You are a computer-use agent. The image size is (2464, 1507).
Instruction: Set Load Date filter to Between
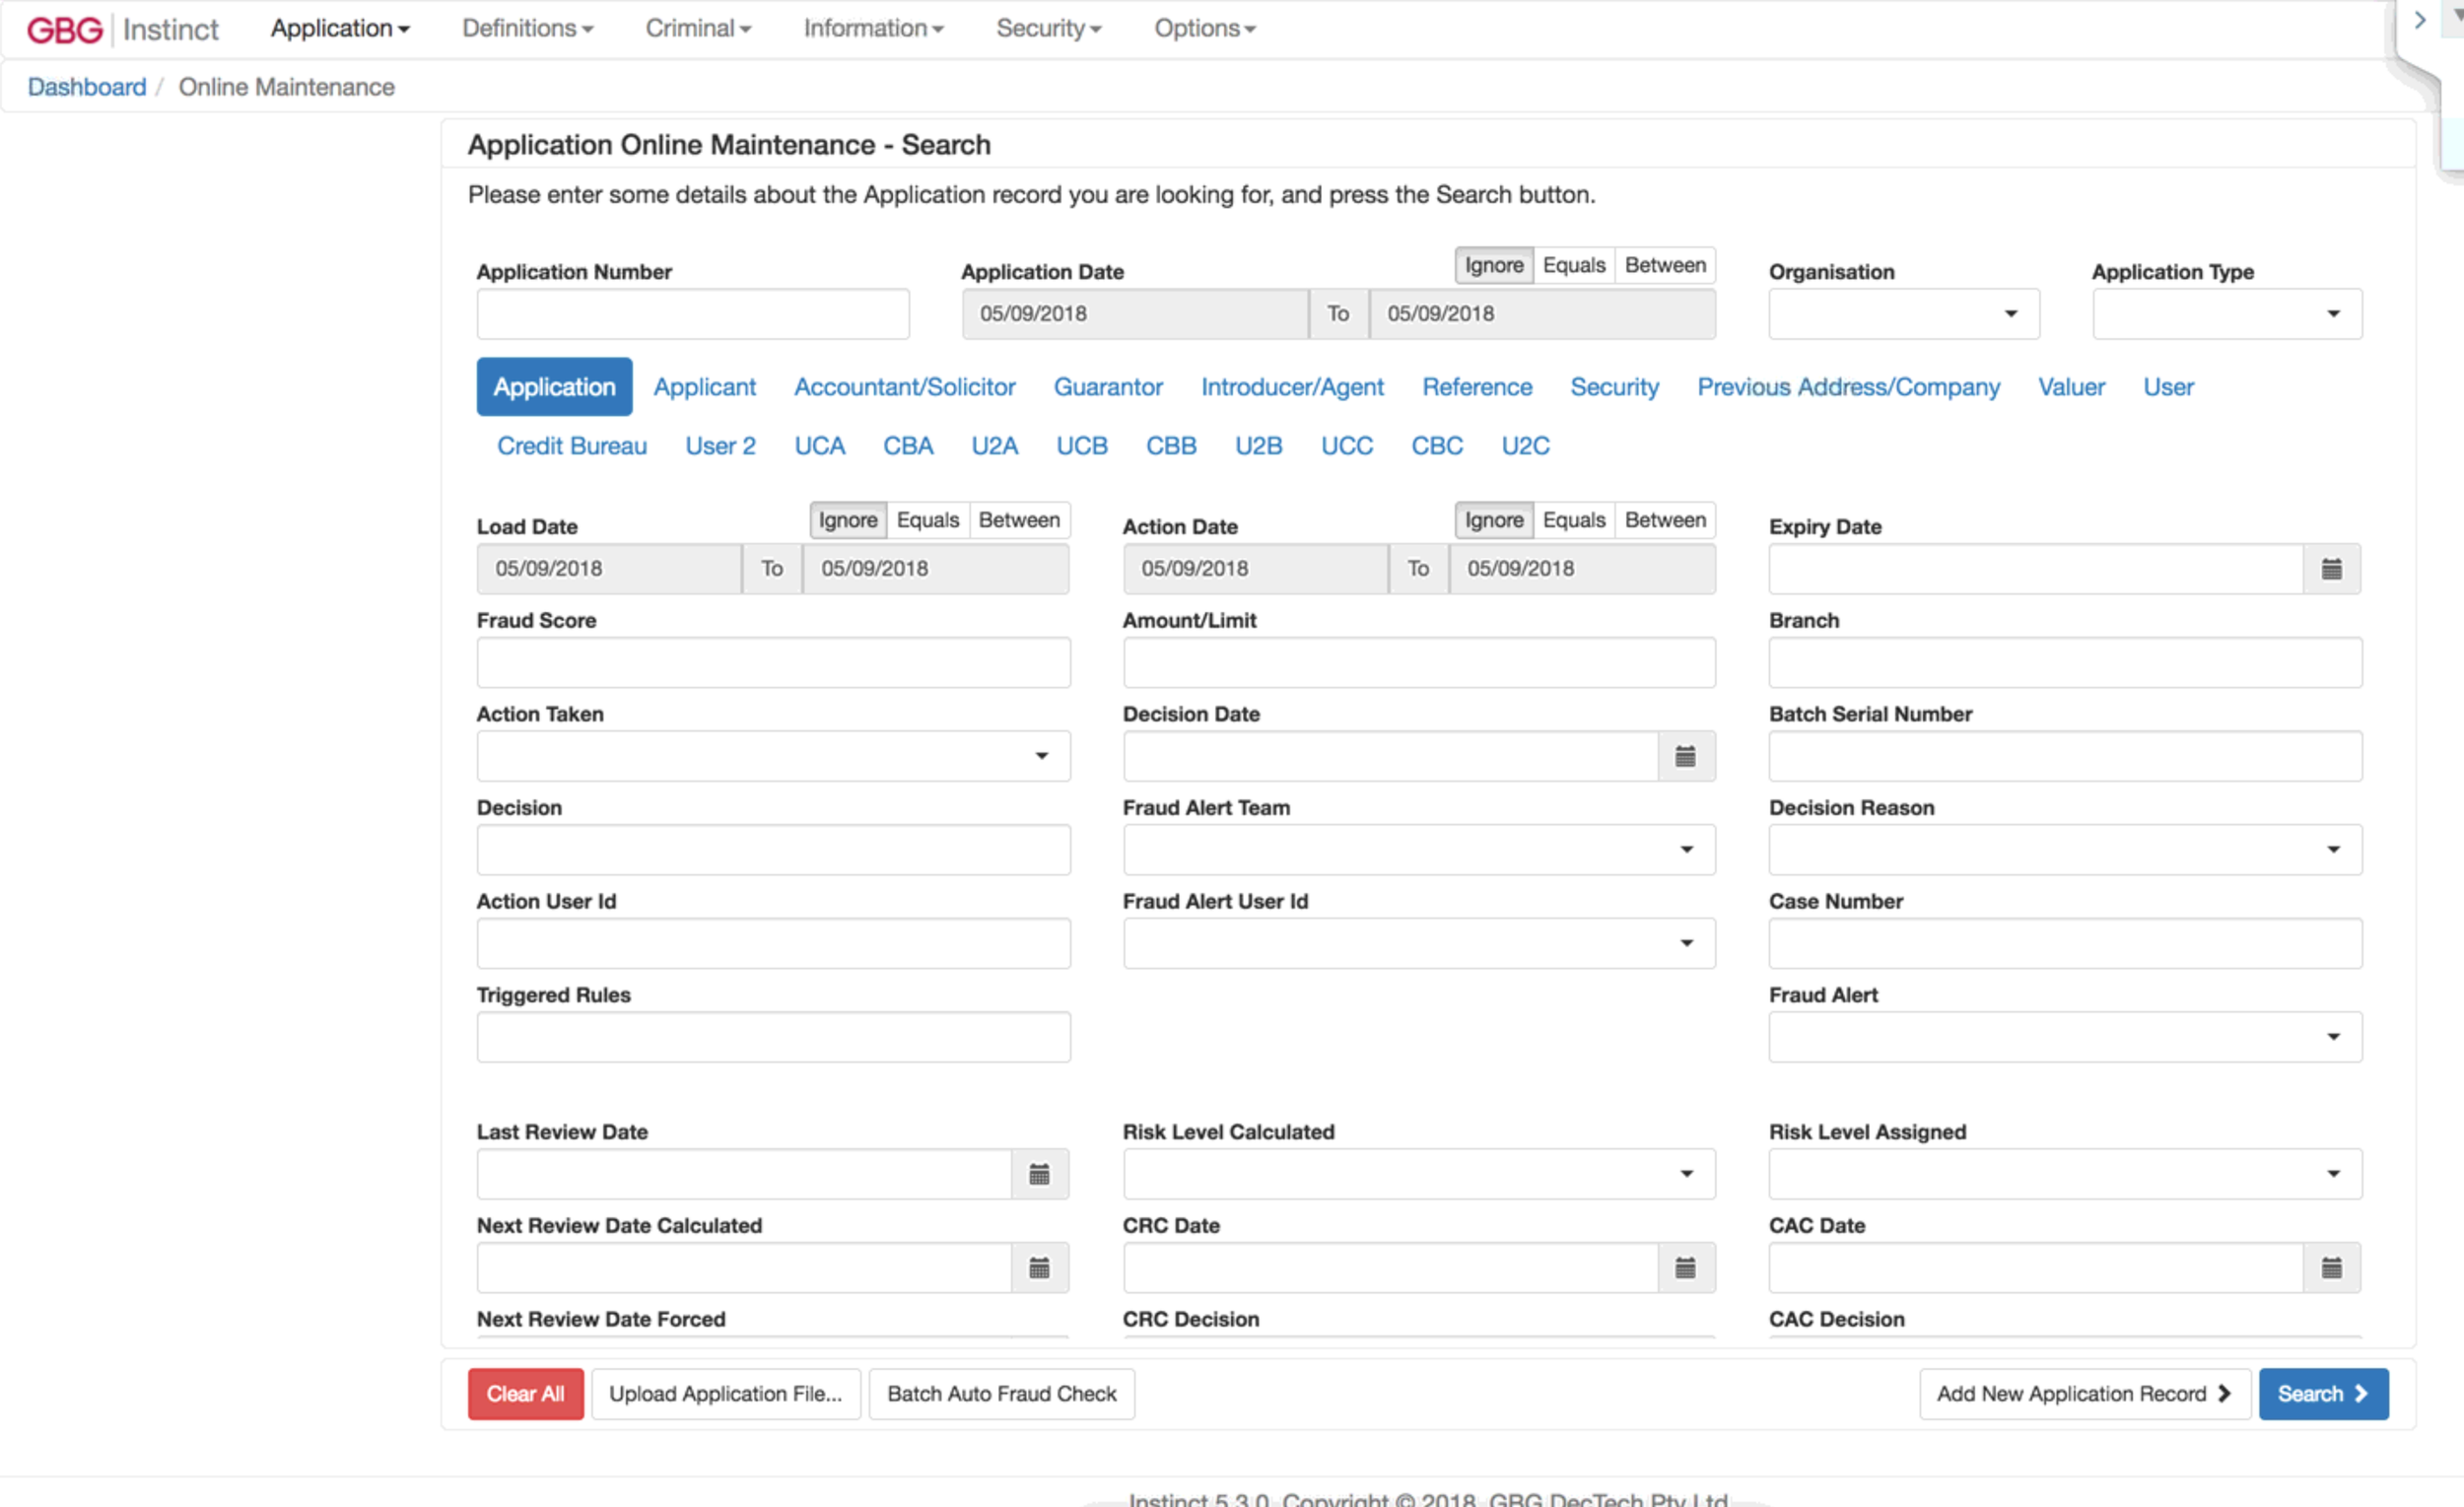click(x=1018, y=520)
